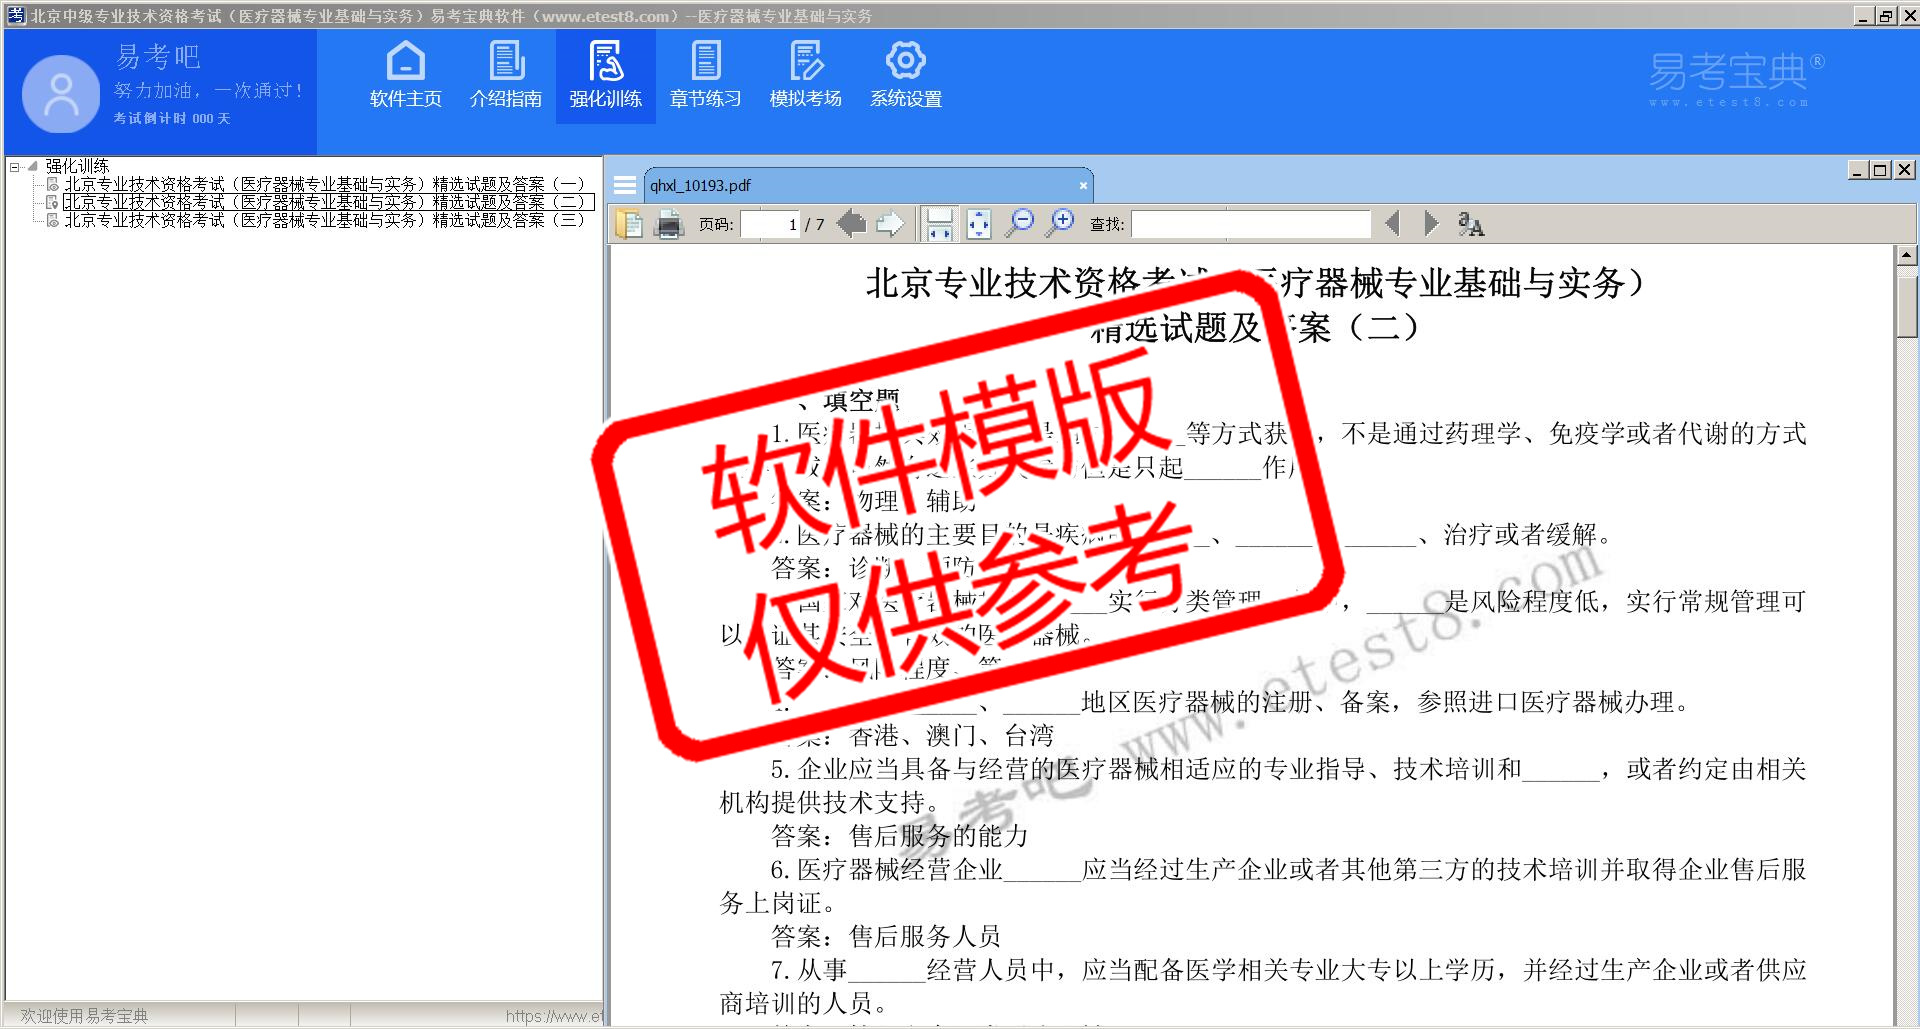Toggle match case search option
1920x1029 pixels.
coord(1470,224)
